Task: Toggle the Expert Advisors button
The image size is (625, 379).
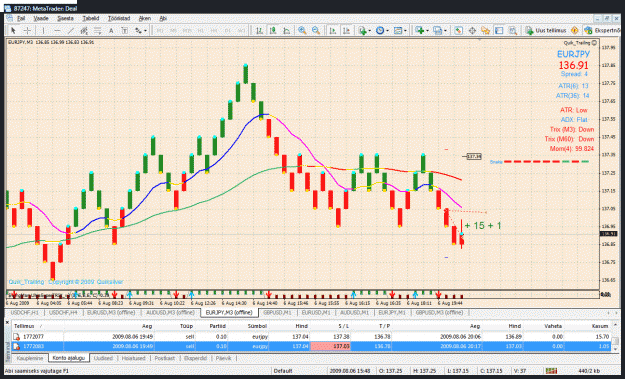Action: pos(602,30)
